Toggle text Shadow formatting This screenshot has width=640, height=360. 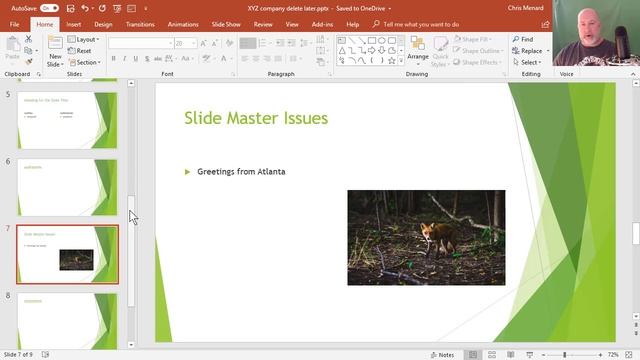[x=147, y=59]
